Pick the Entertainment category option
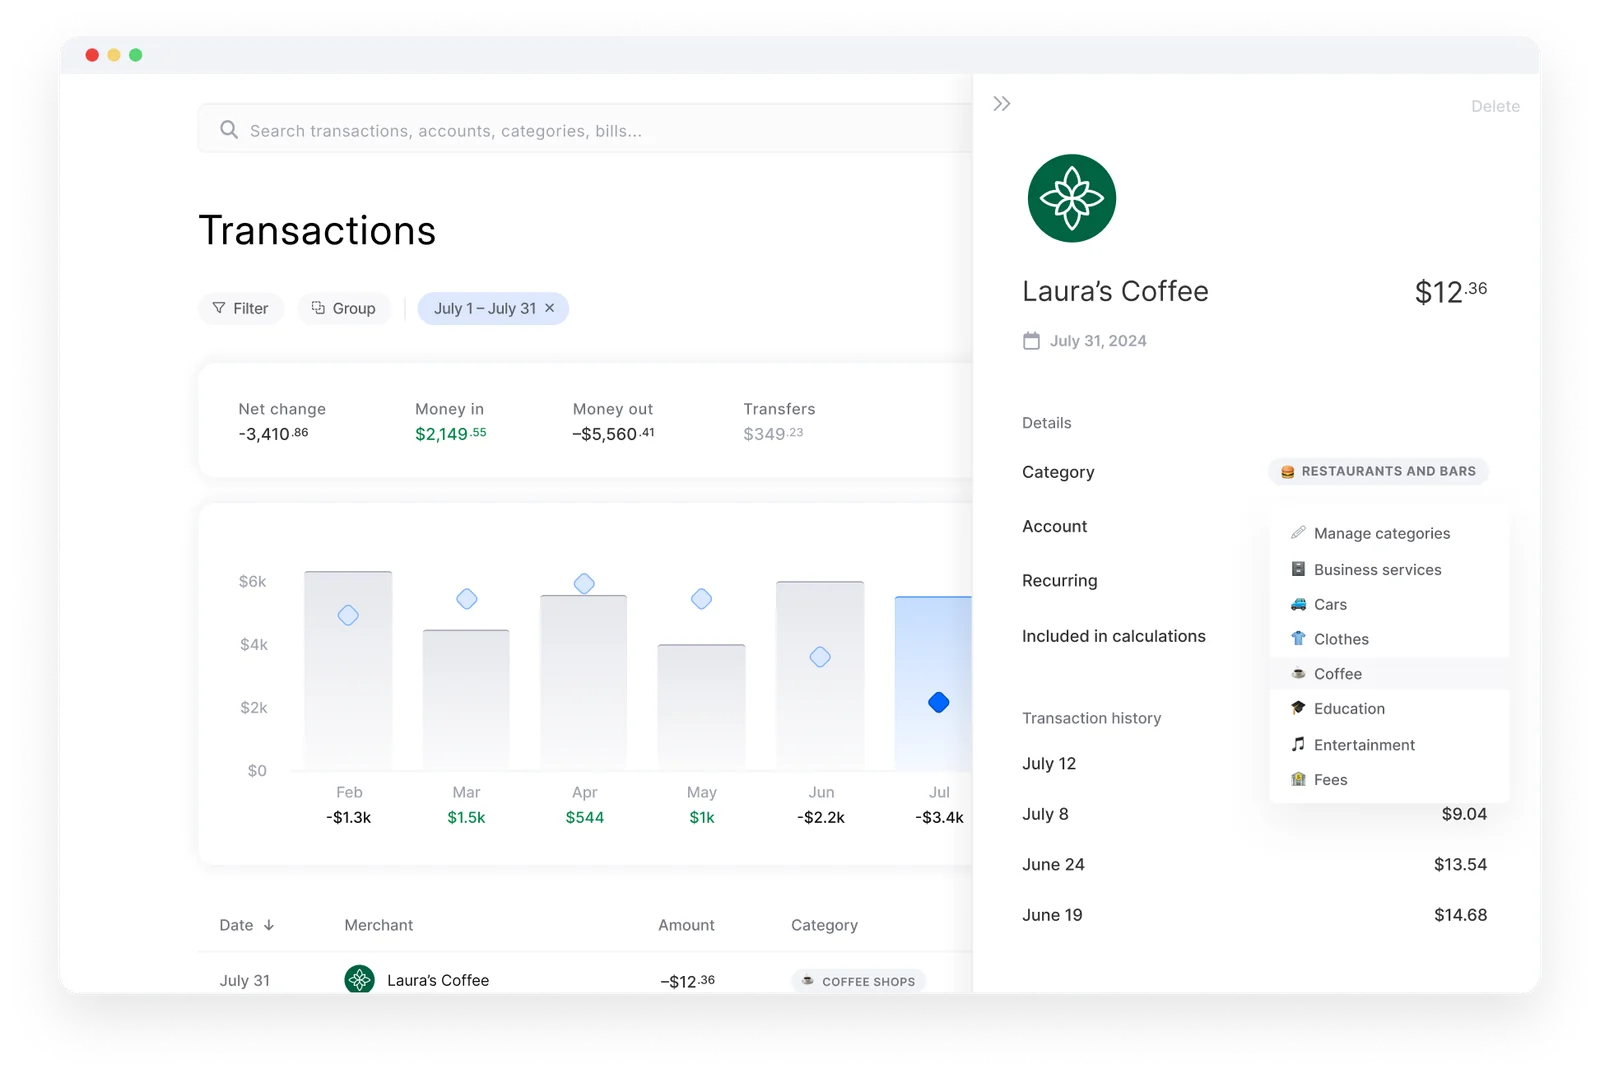This screenshot has width=1600, height=1068. tap(1364, 745)
